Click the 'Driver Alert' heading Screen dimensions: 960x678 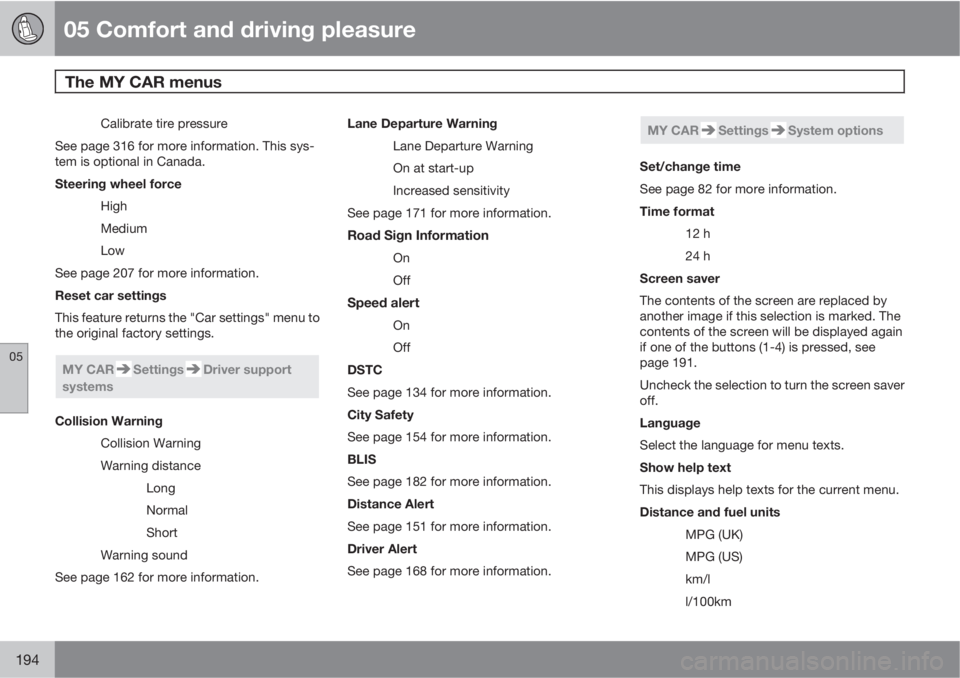(x=382, y=549)
